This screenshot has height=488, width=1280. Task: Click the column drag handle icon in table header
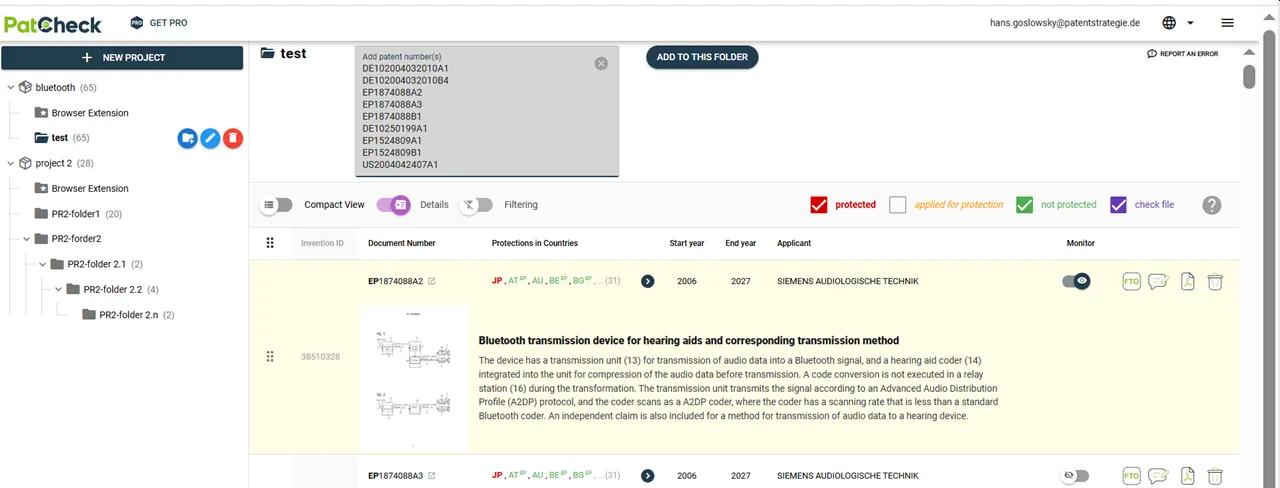tap(269, 243)
